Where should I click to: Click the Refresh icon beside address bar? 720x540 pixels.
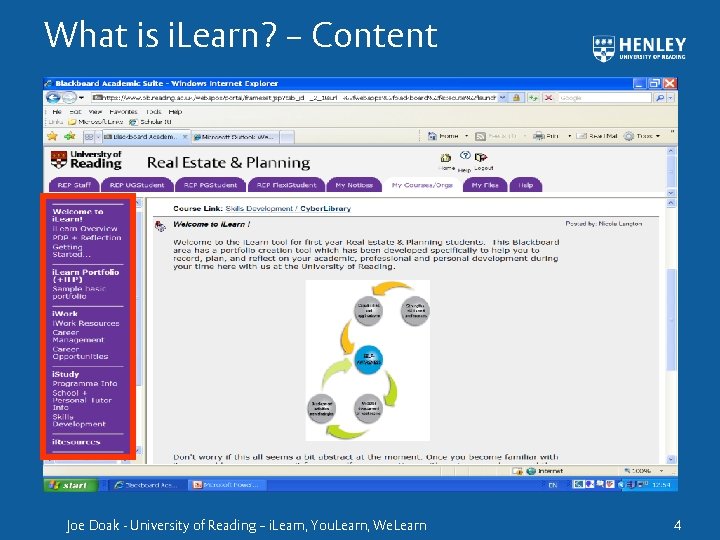533,98
